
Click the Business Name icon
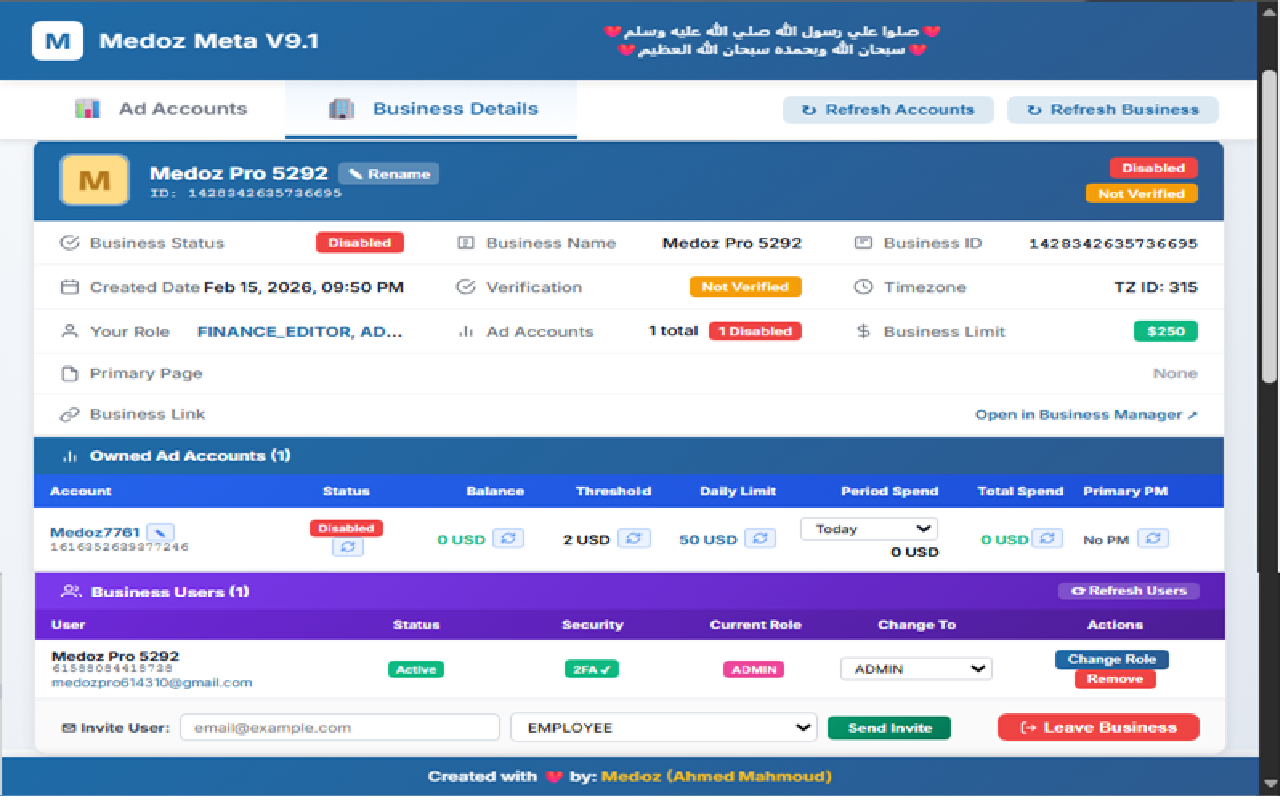[466, 243]
